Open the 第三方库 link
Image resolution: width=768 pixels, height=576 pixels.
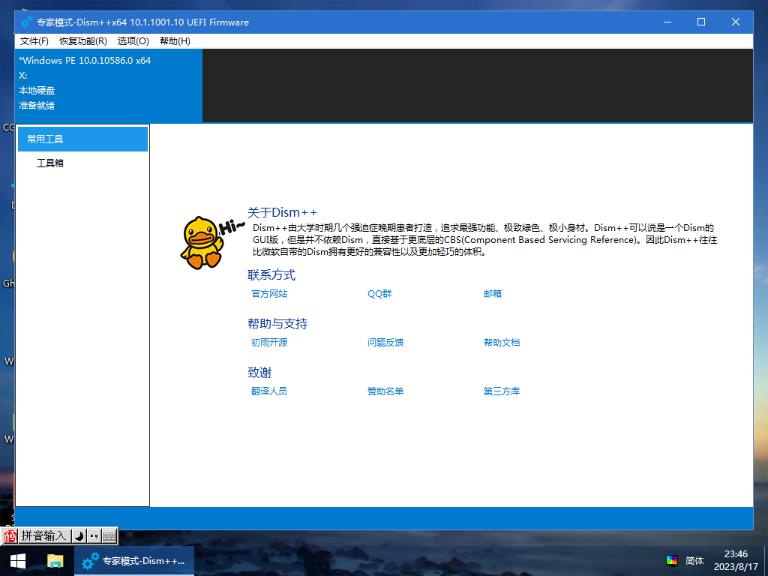[x=502, y=391]
